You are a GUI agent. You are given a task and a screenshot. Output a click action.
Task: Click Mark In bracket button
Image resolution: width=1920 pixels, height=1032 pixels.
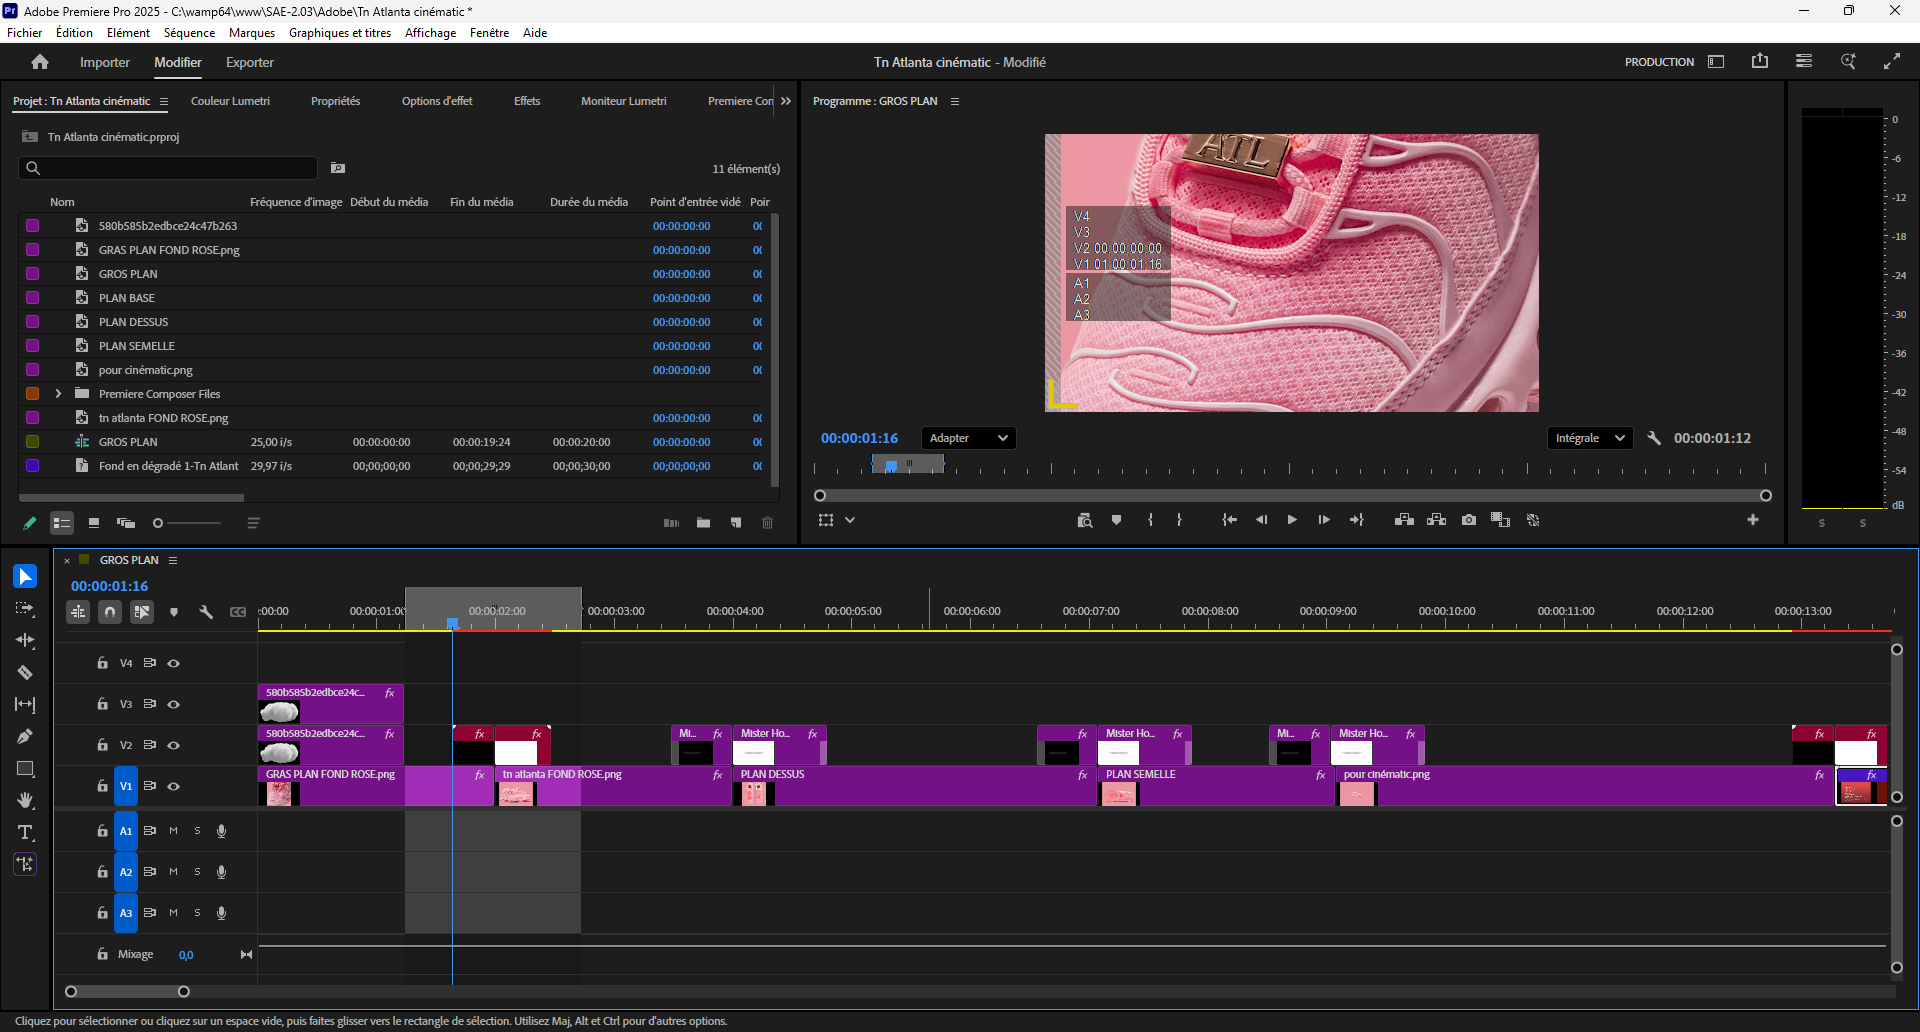pos(1150,520)
